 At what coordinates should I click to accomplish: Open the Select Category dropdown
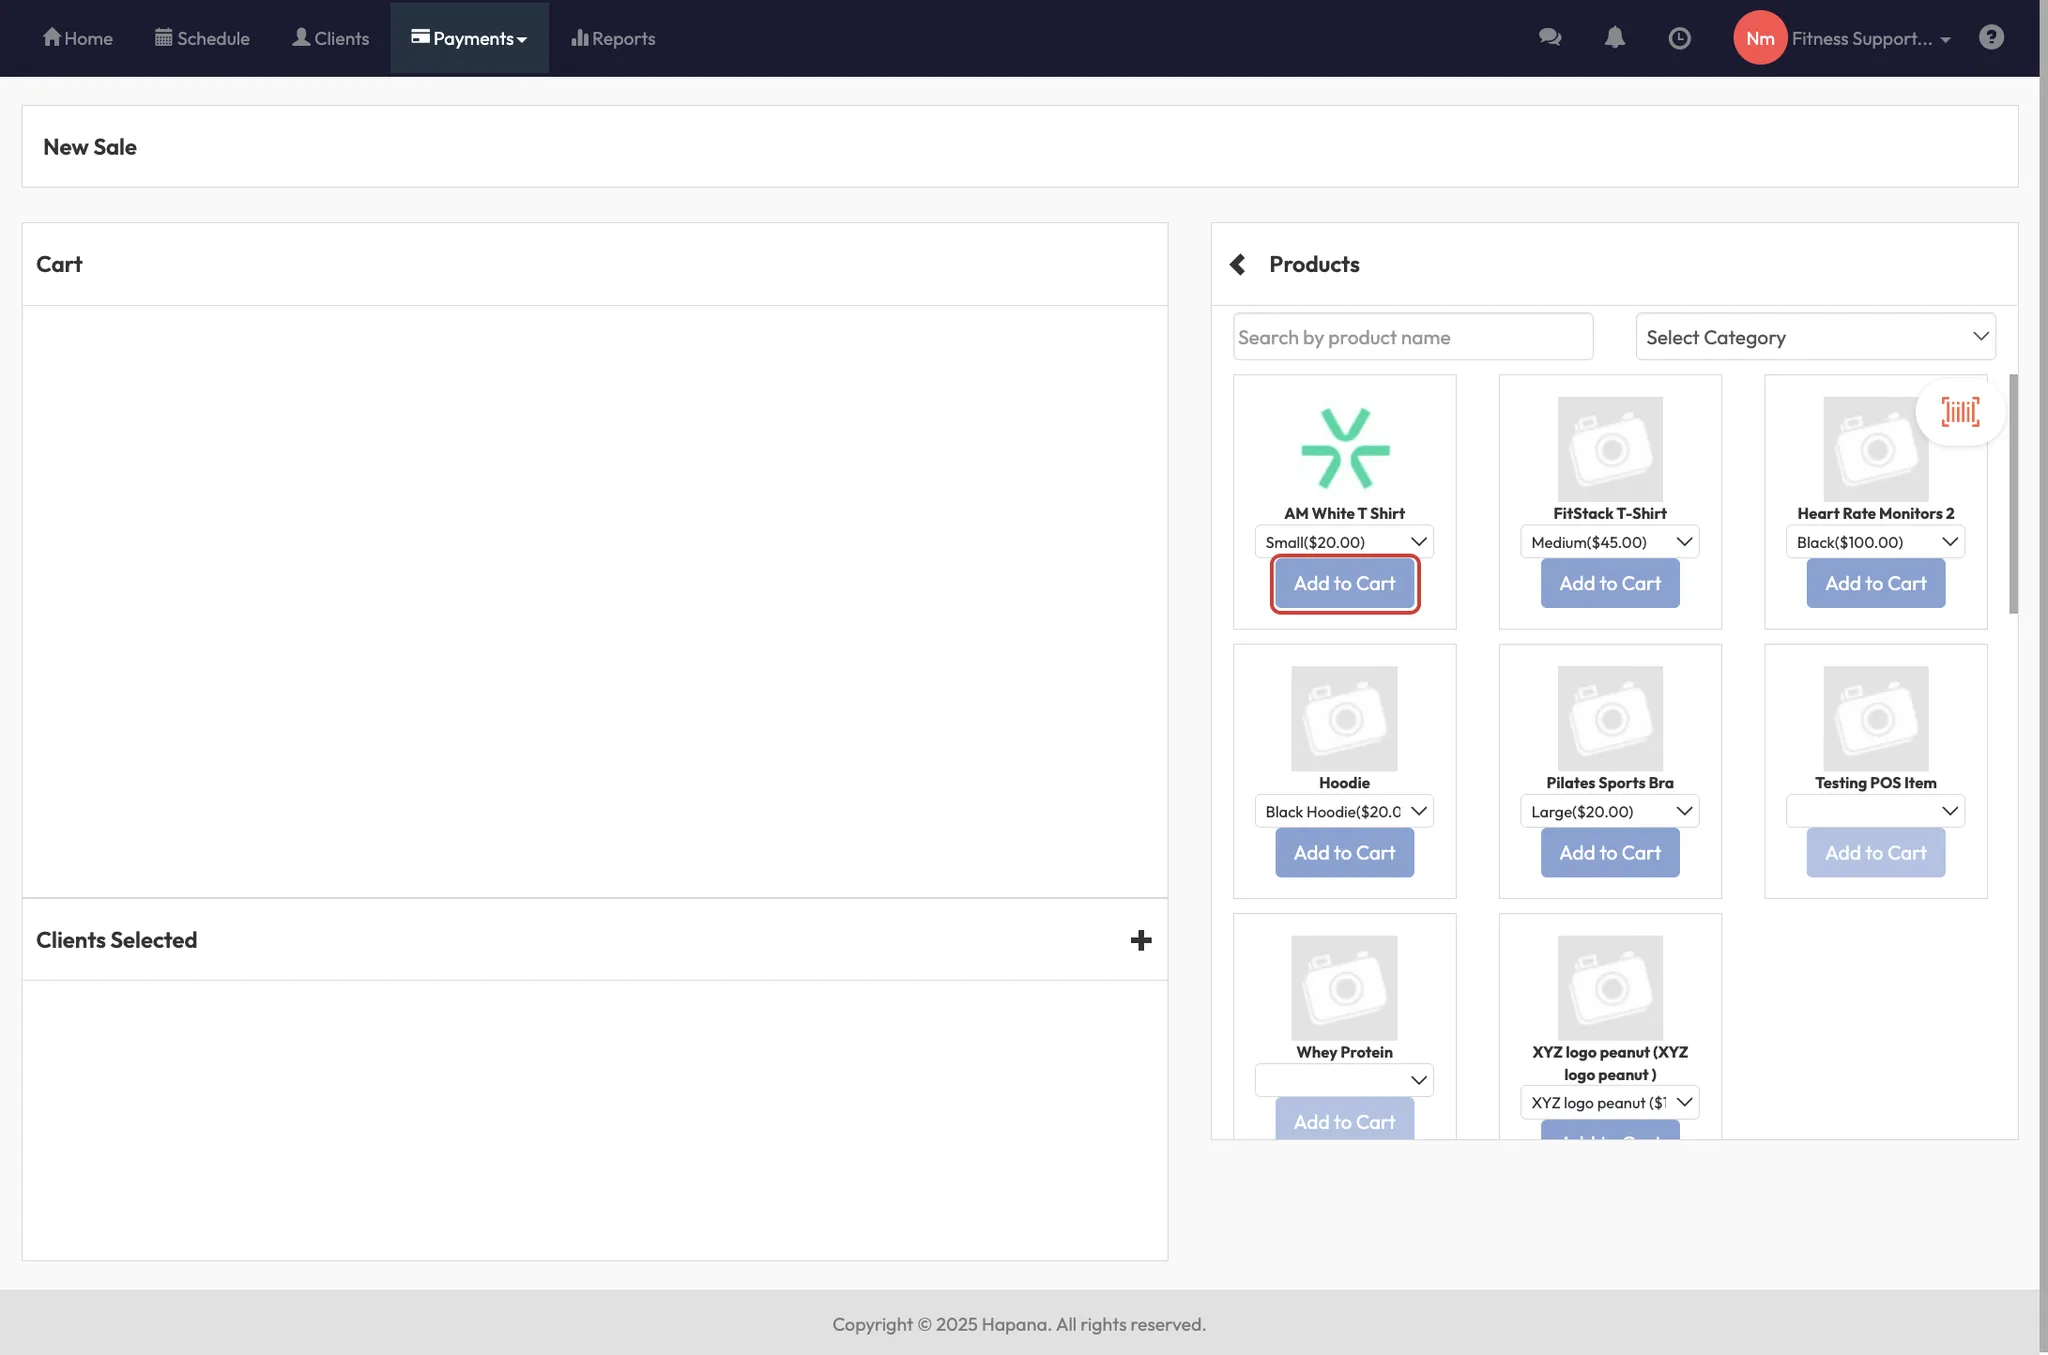pyautogui.click(x=1815, y=337)
